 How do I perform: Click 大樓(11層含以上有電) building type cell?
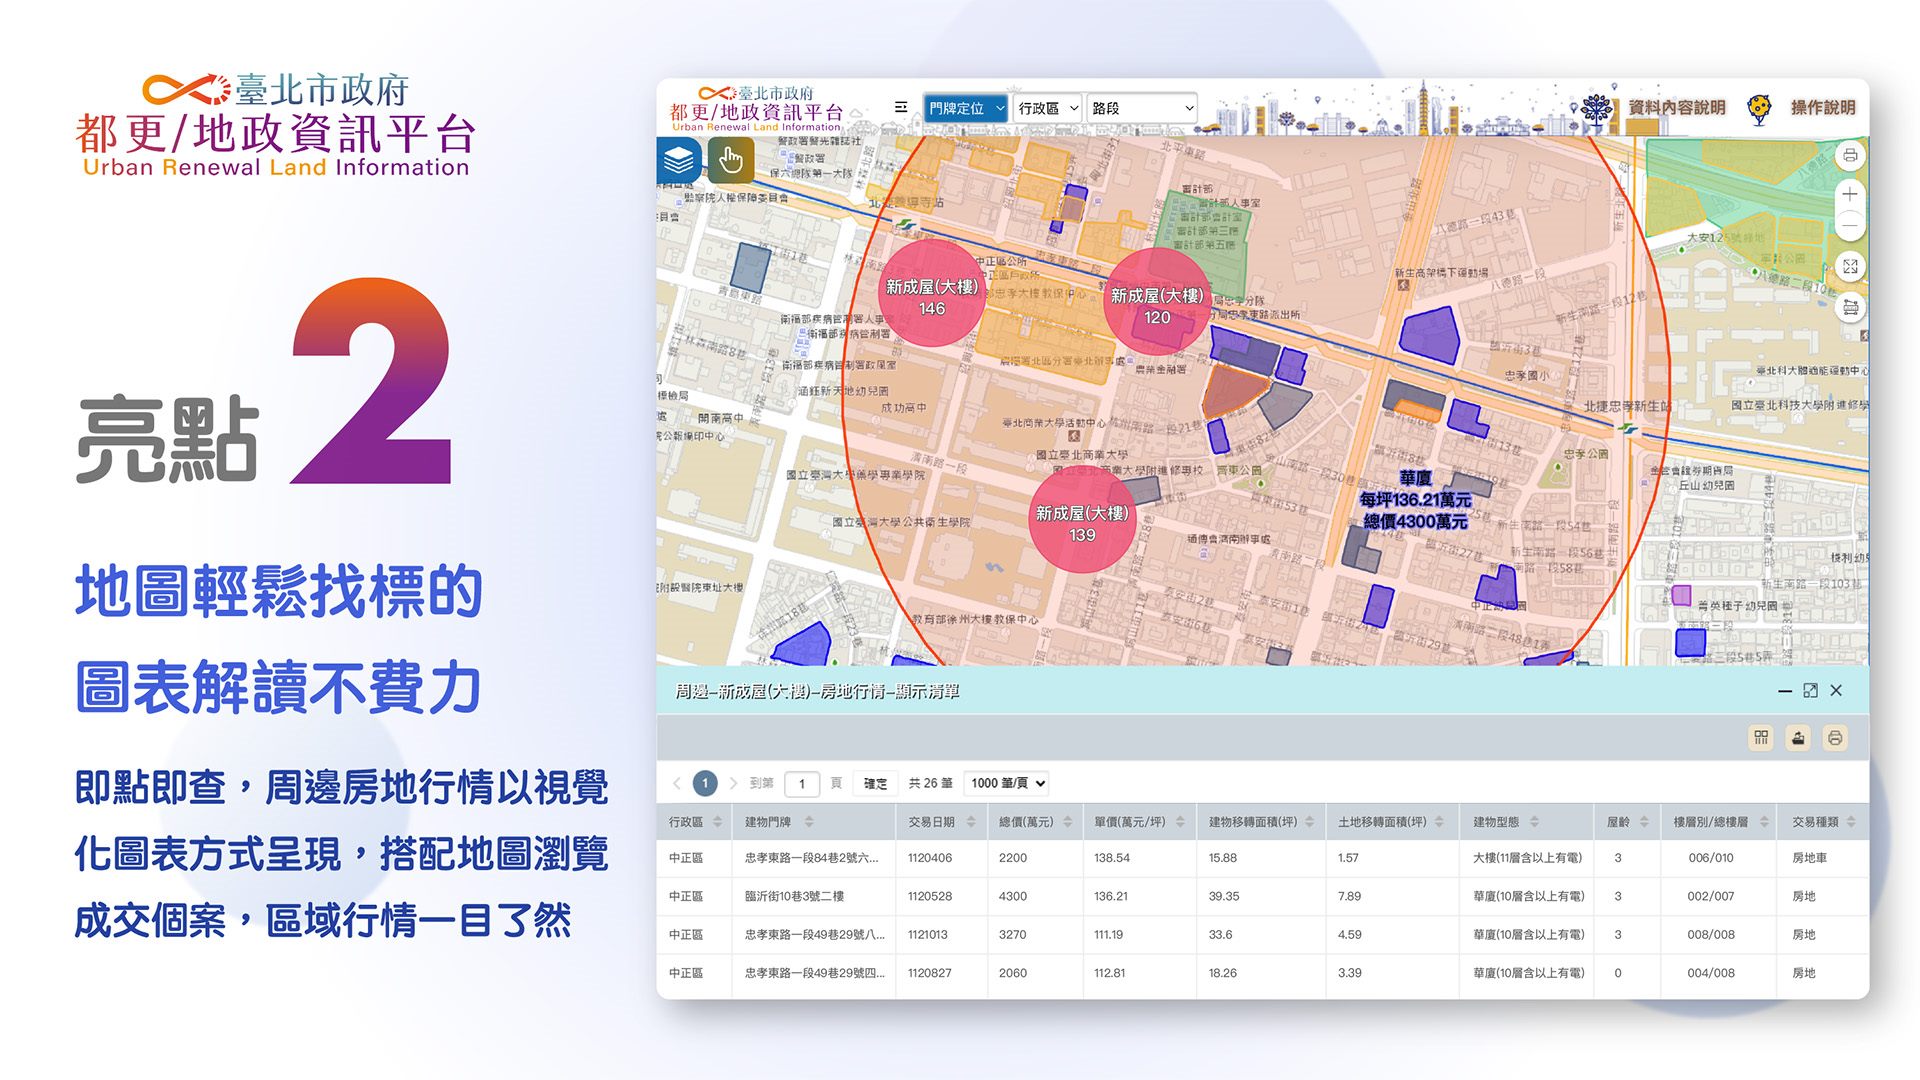(1527, 858)
